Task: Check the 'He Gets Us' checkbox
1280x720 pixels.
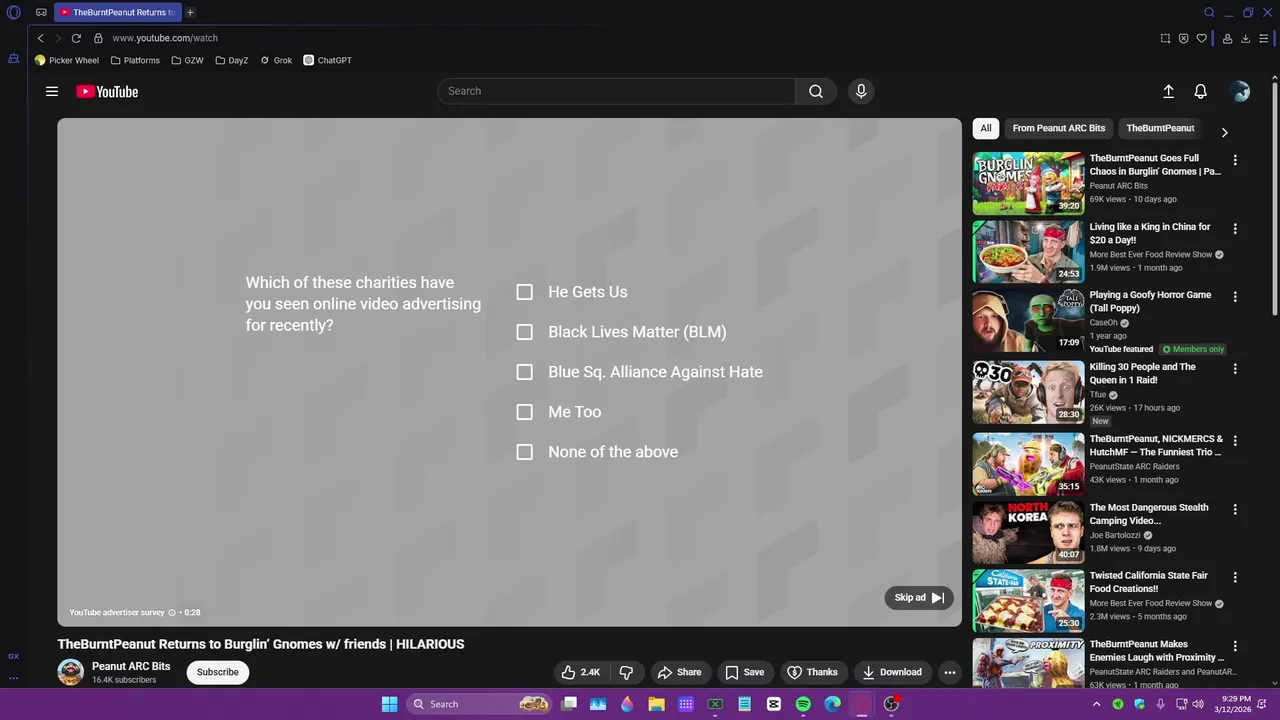Action: 524,292
